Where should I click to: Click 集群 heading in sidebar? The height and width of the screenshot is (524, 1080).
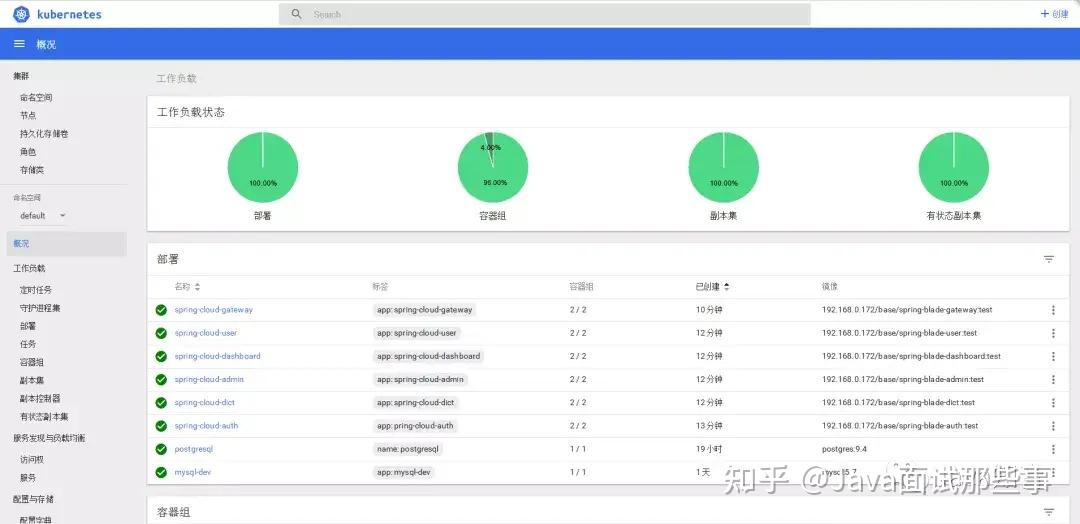(21, 76)
